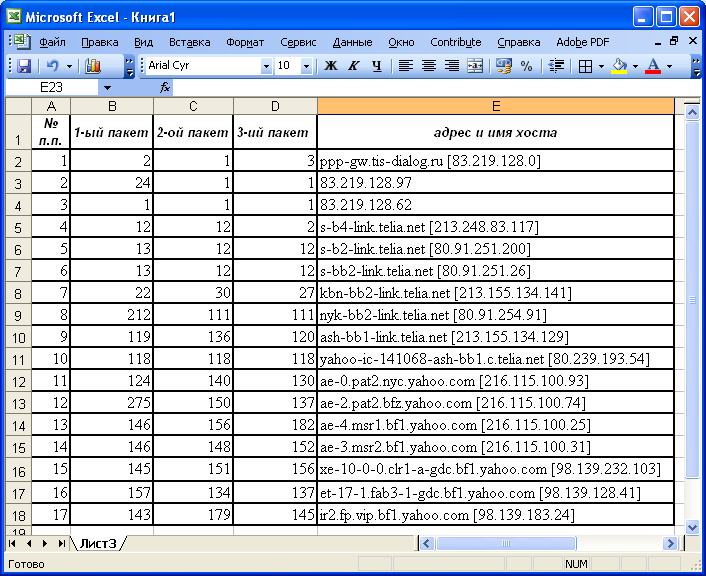This screenshot has width=706, height=576.
Task: Restore the workbook window in menu bar
Action: (x=674, y=41)
